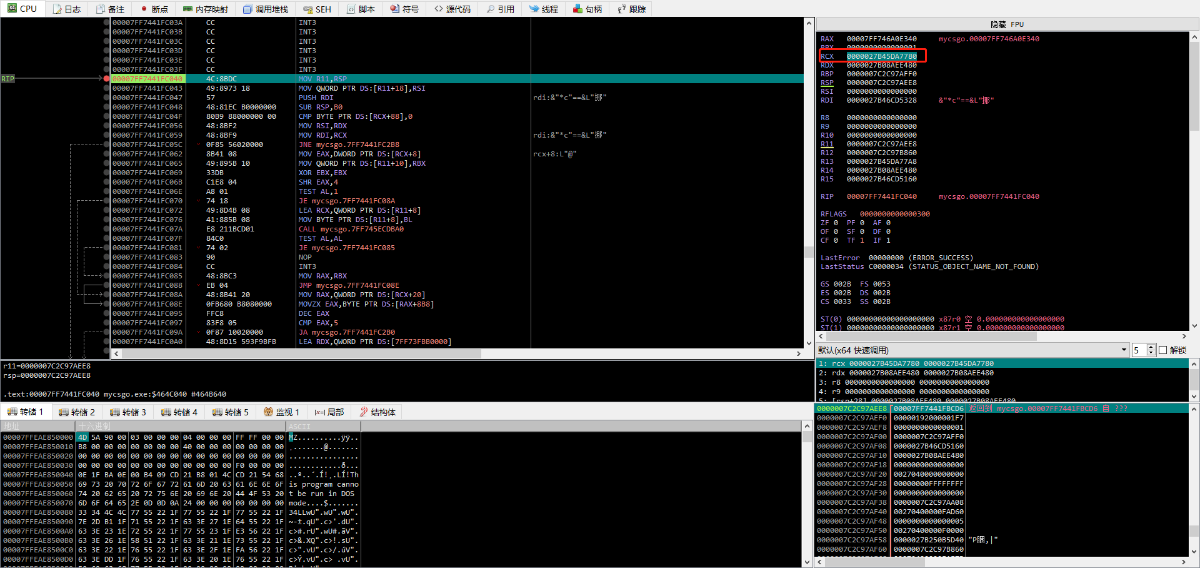Switch to the CPU tab

coord(22,8)
